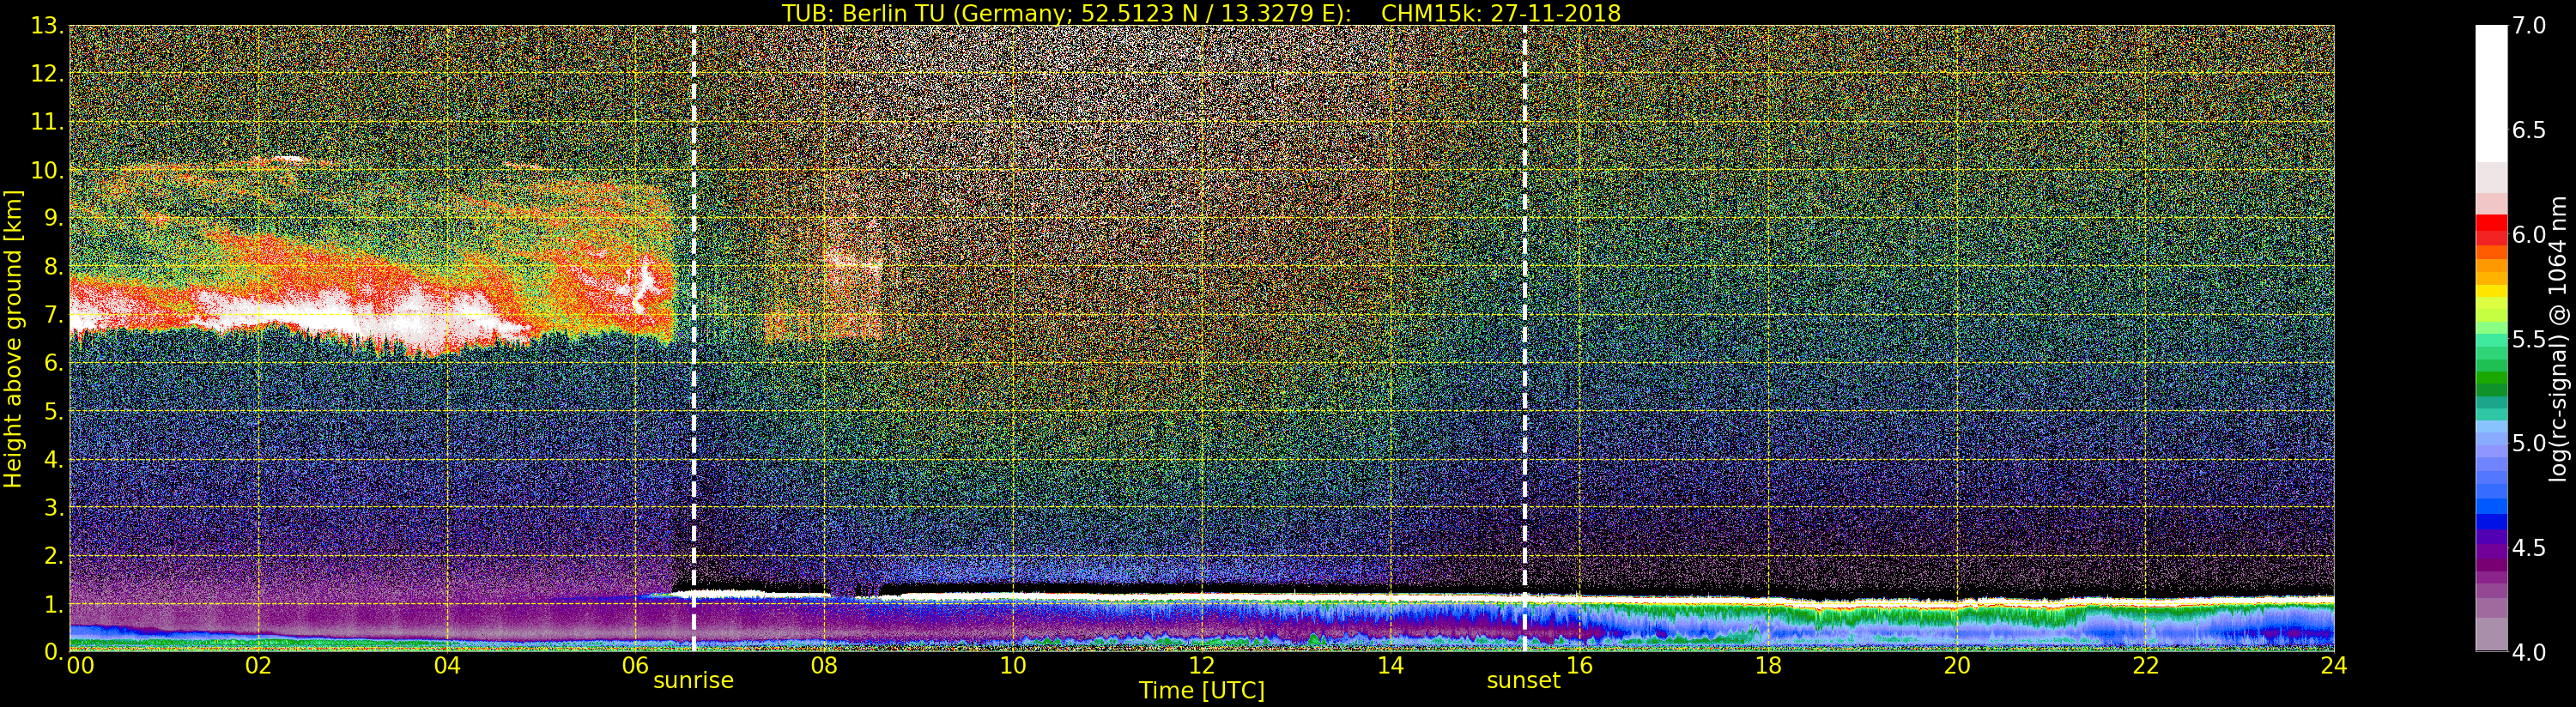Click the x-axis tick label '18'
The width and height of the screenshot is (2576, 707).
click(x=1768, y=665)
